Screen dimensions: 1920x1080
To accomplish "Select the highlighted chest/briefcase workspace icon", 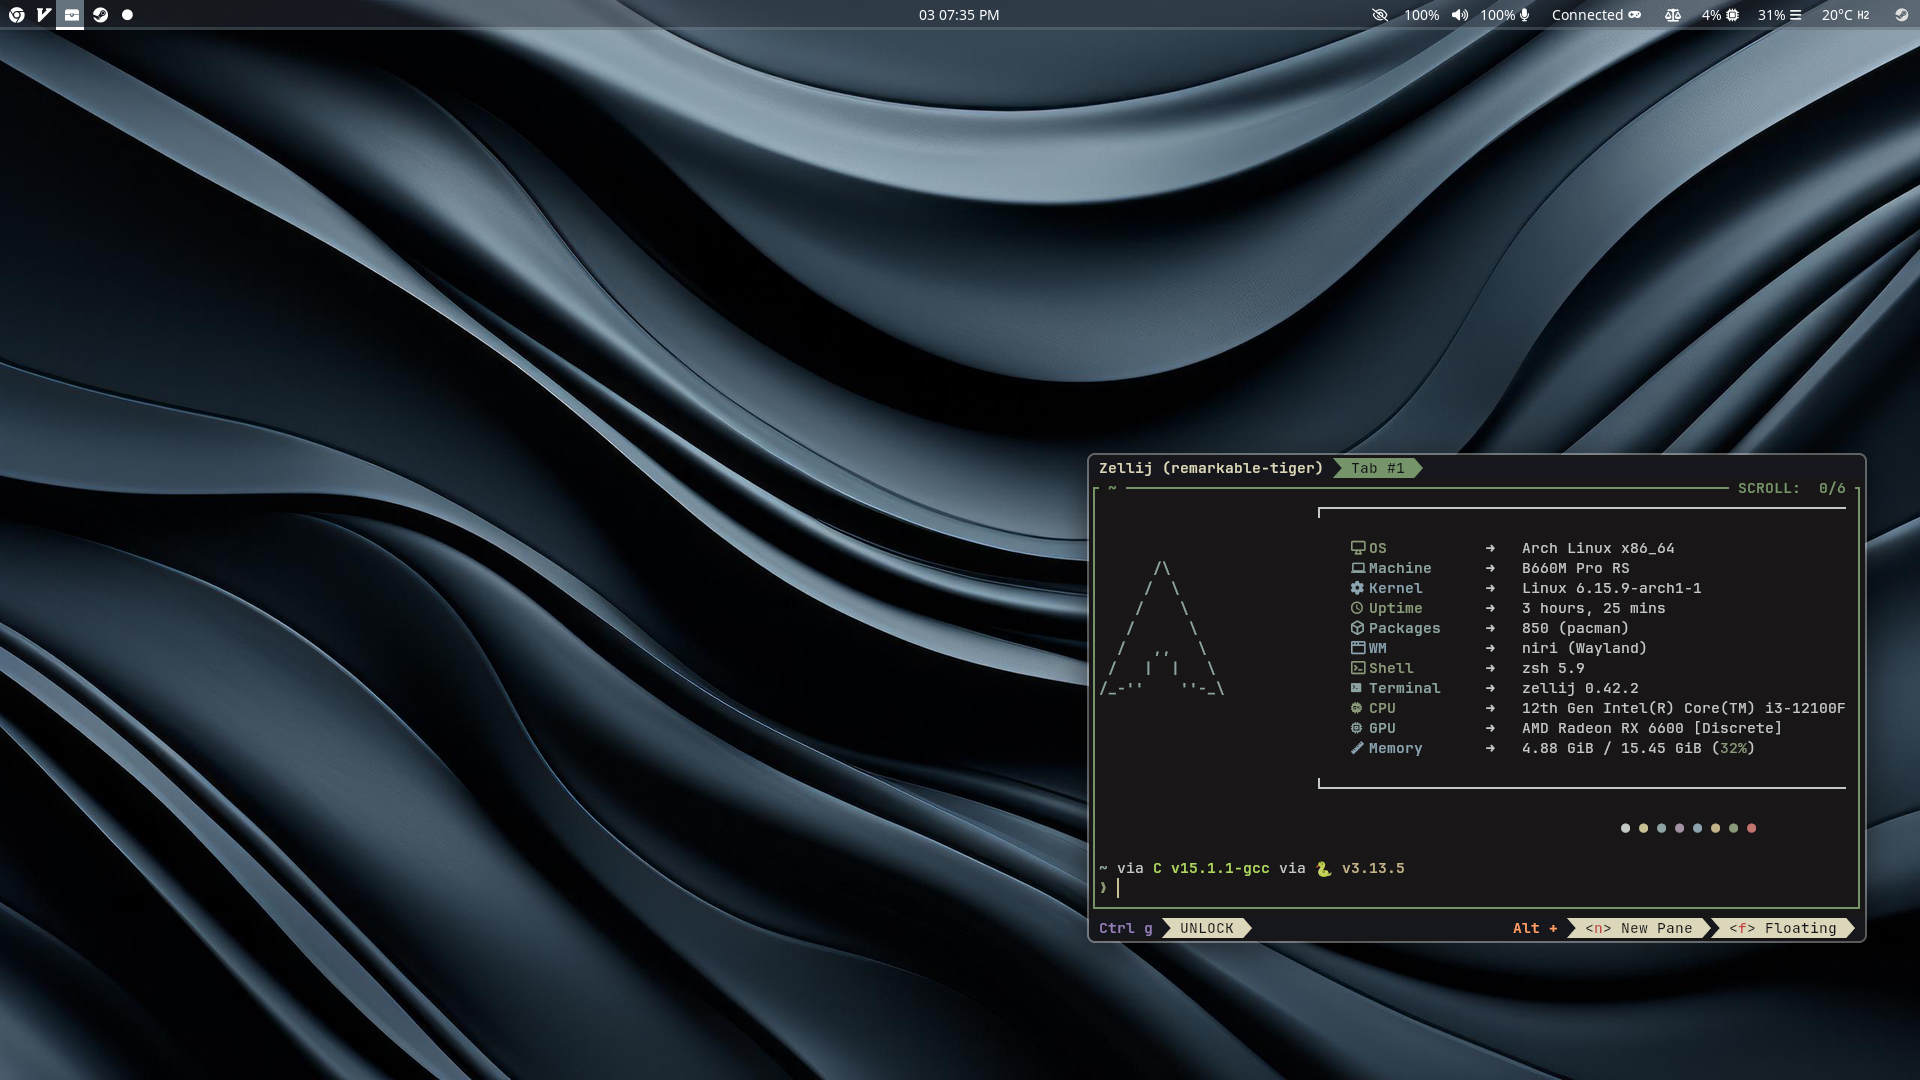I will pos(71,15).
